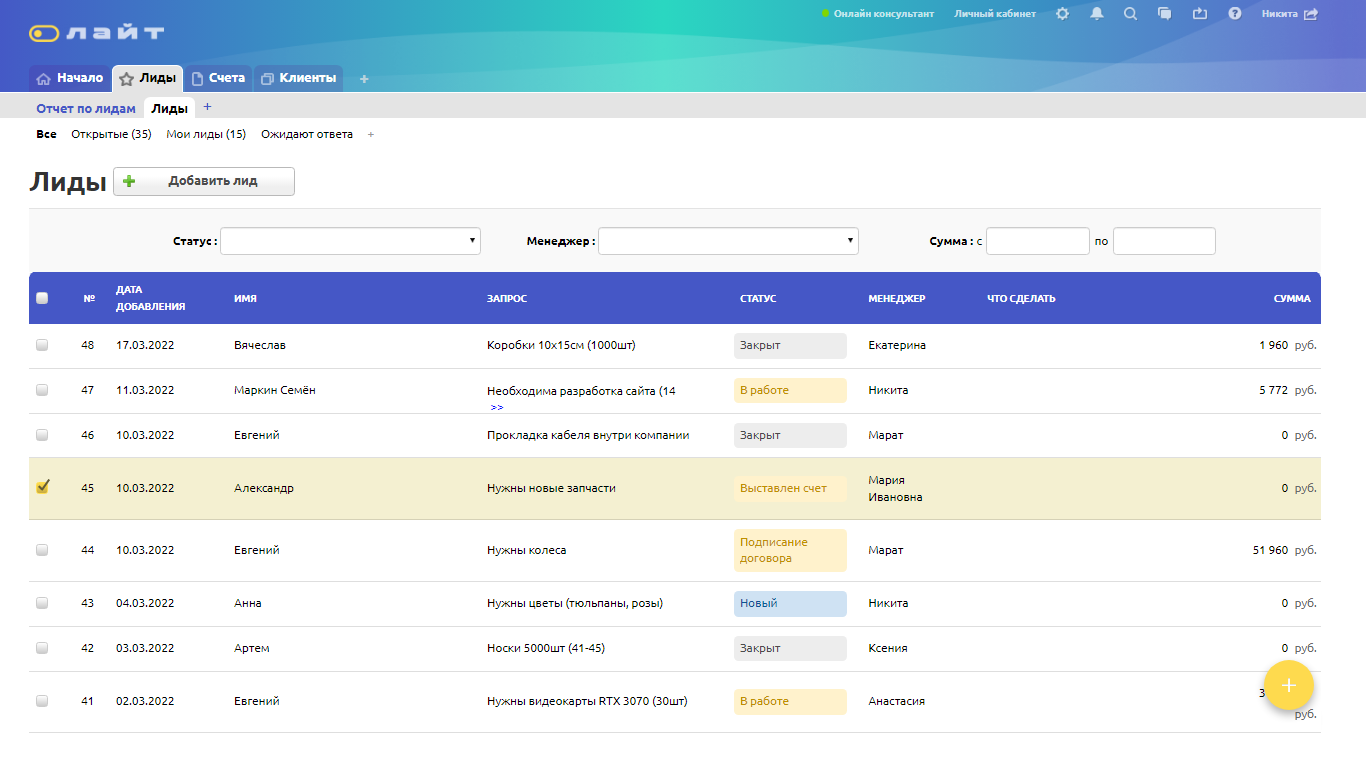Add a new main tab with plus icon
Screen dimensions: 1366x768
[x=364, y=79]
